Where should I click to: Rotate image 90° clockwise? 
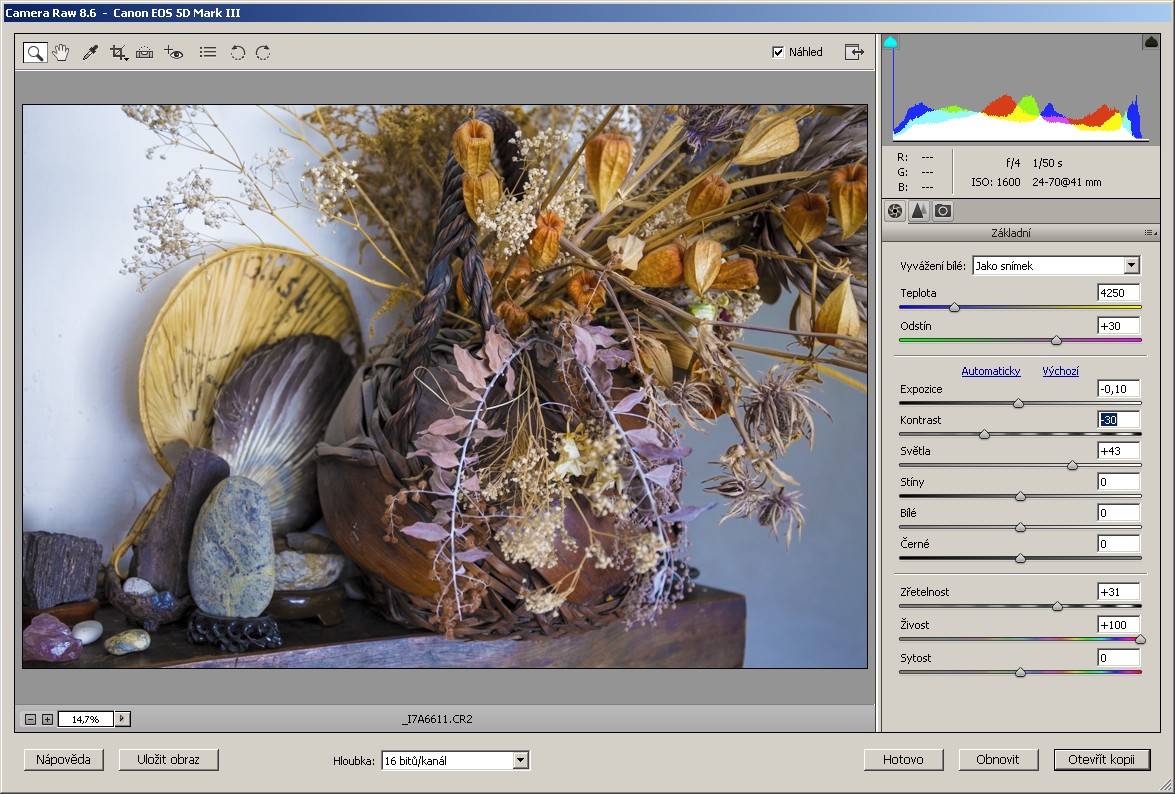coord(263,52)
